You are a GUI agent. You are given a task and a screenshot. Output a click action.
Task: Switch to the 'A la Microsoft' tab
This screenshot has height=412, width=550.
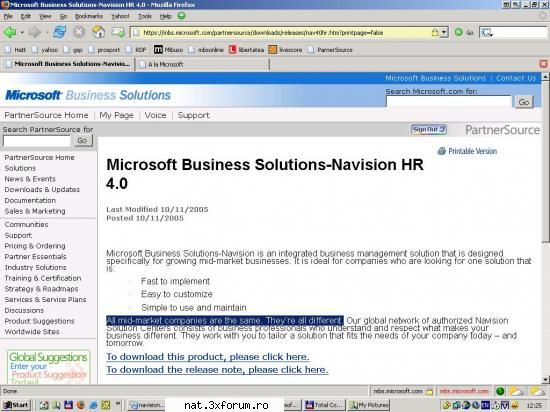pos(202,64)
